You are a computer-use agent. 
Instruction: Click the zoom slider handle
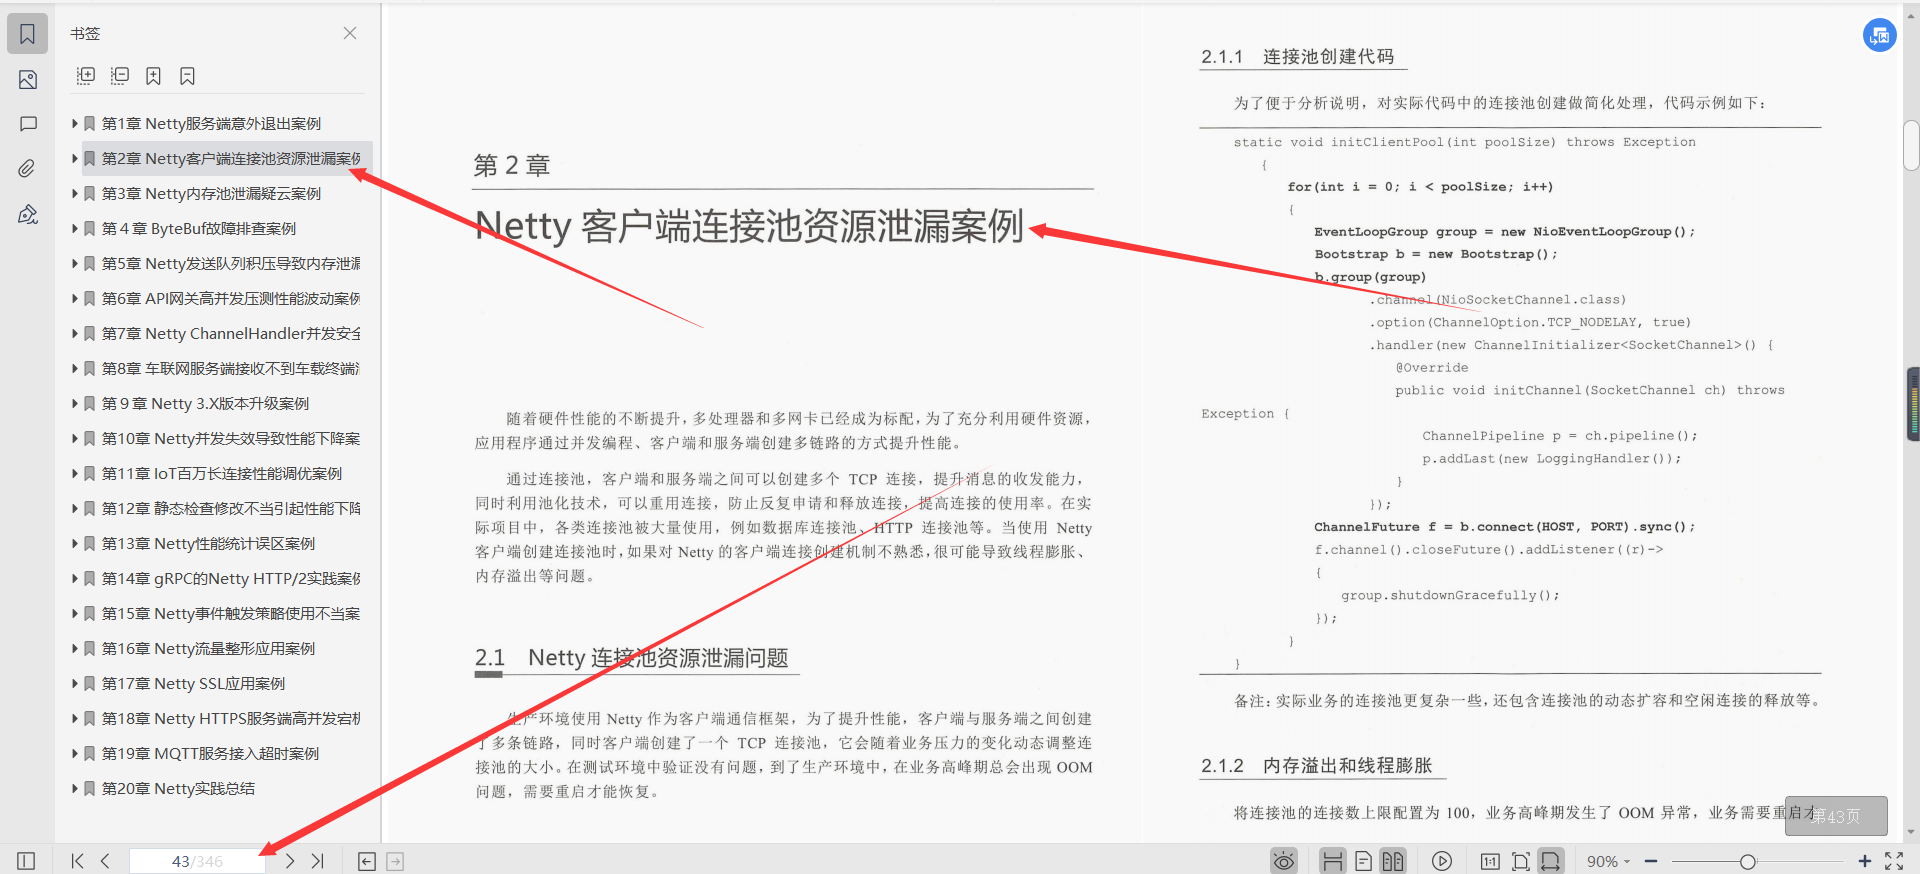(1747, 861)
